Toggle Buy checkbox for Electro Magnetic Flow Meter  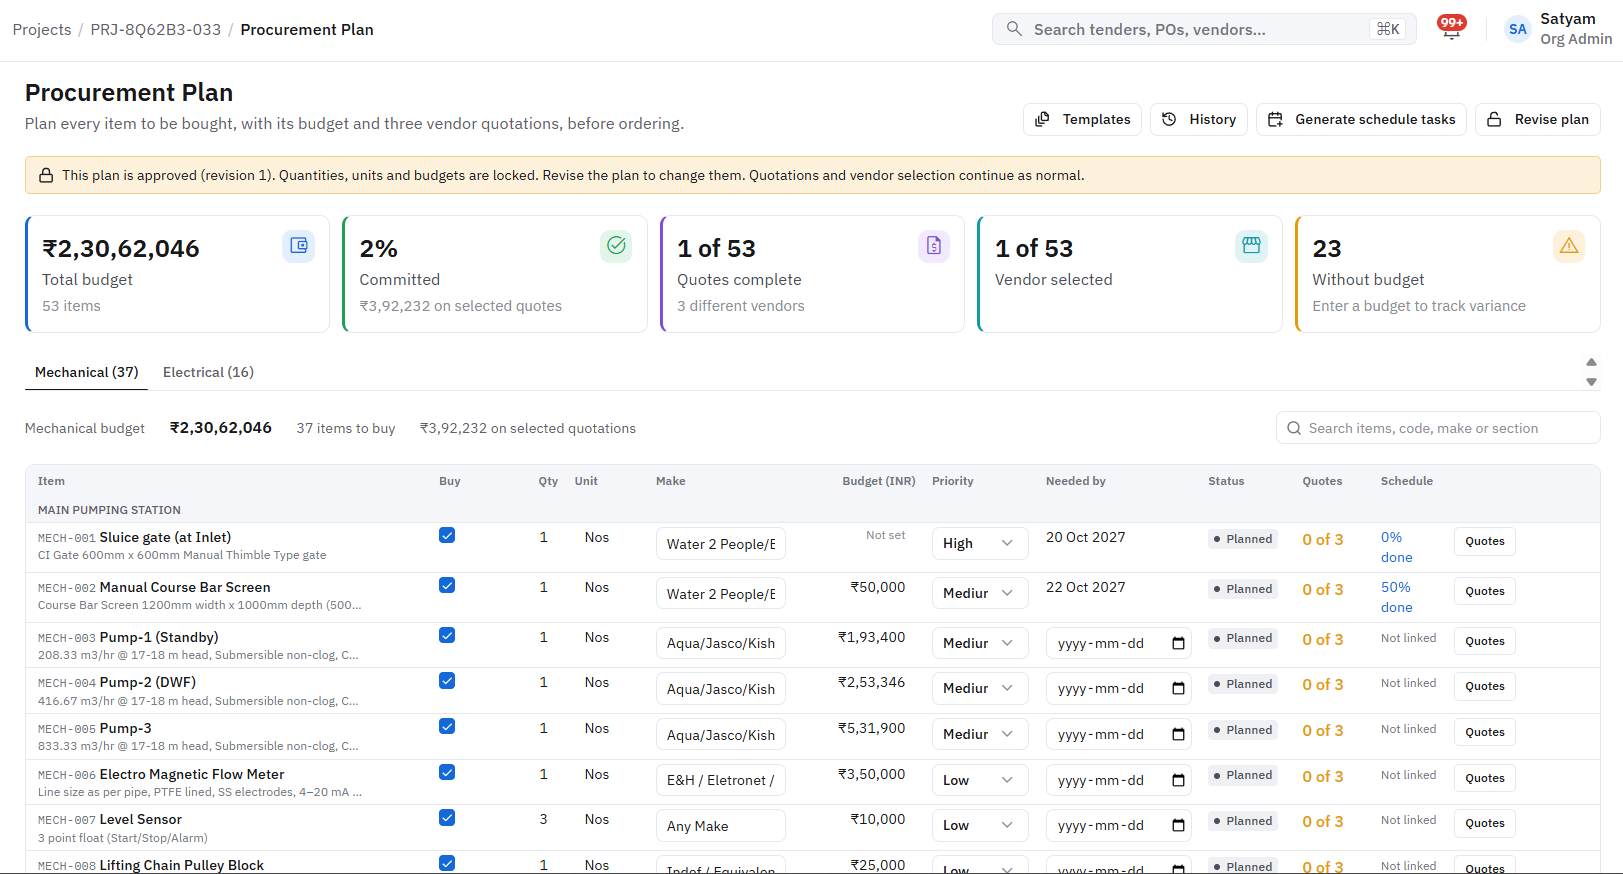(447, 773)
